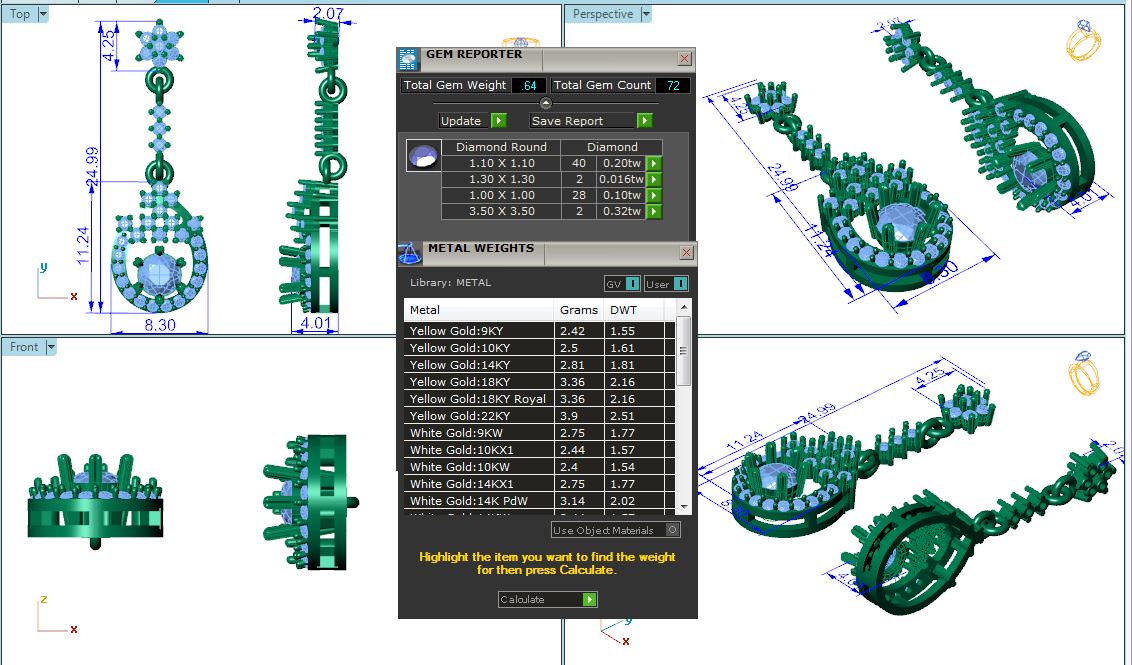Open the Perspective viewport dropdown menu
The width and height of the screenshot is (1132, 665).
645,14
